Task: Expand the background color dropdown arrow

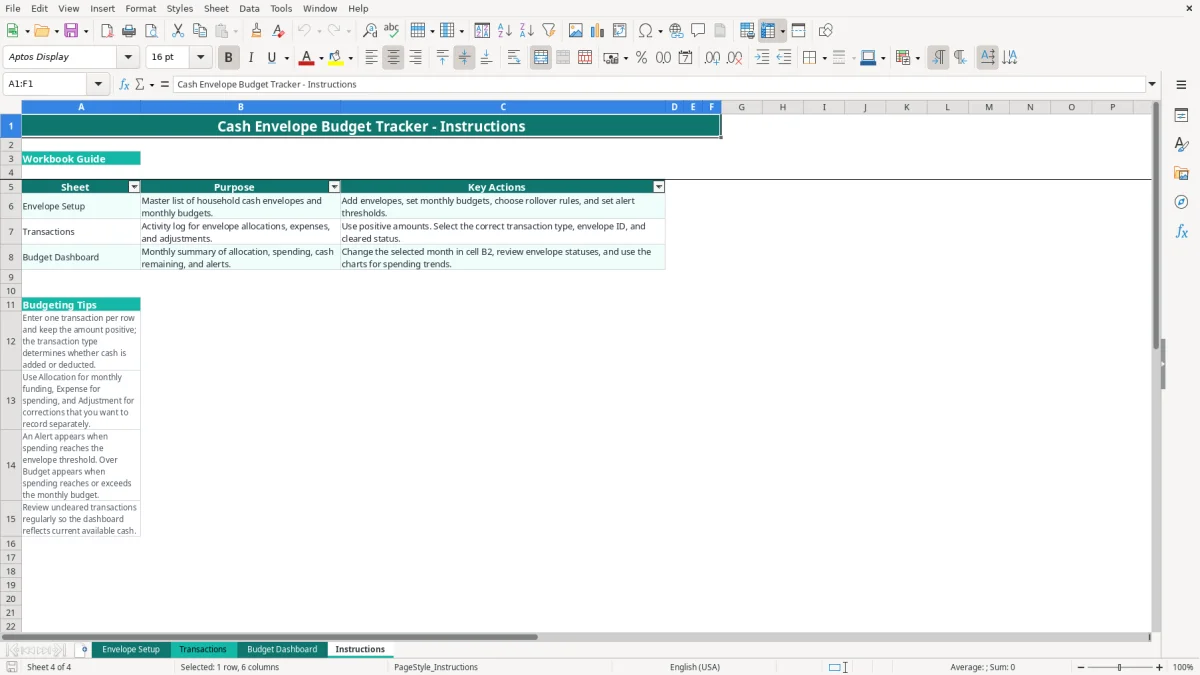Action: click(x=350, y=58)
